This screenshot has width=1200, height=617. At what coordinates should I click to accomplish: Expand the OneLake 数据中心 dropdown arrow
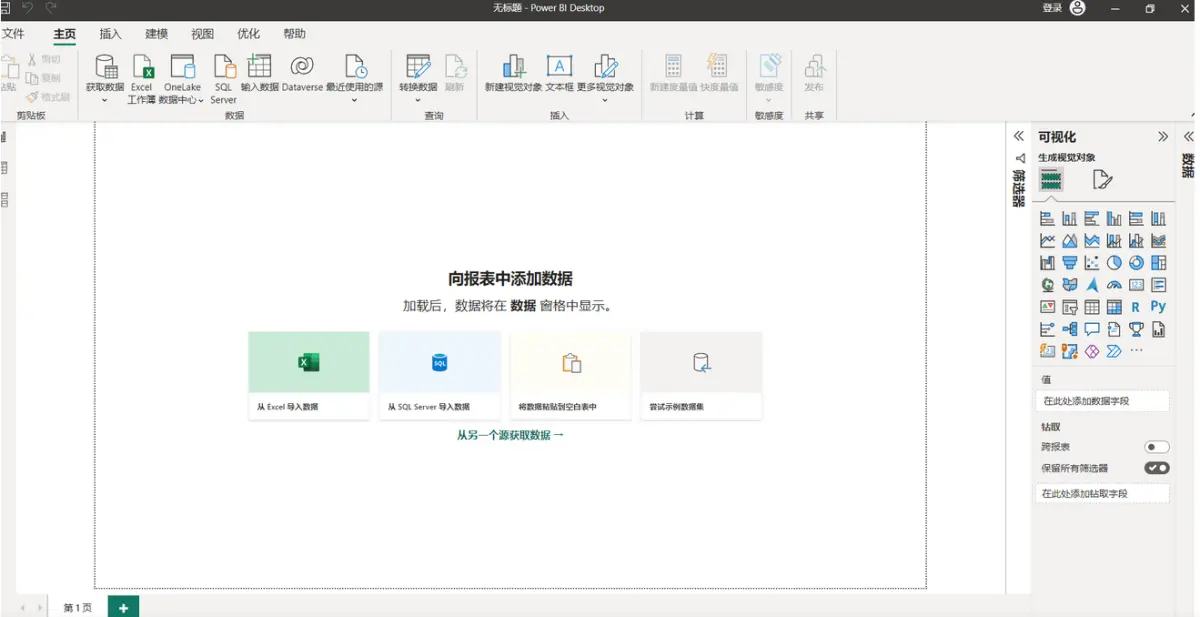tap(200, 100)
